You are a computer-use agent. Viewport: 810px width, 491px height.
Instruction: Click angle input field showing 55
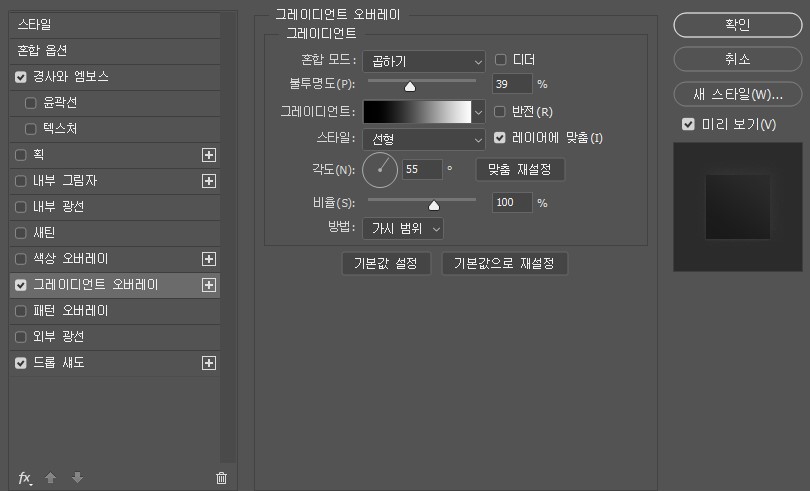422,170
